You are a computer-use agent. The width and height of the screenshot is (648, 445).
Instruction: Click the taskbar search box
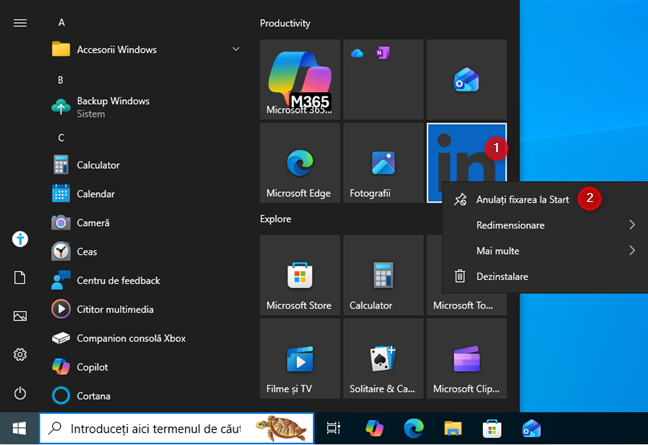[177, 428]
